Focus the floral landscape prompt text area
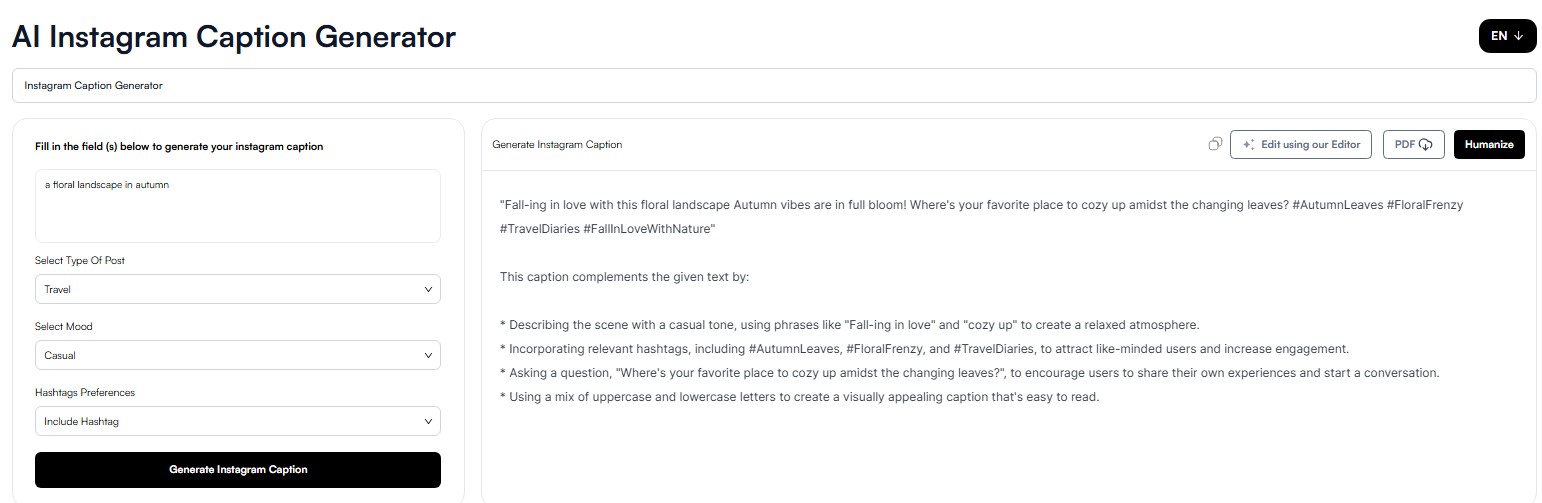 pos(238,206)
